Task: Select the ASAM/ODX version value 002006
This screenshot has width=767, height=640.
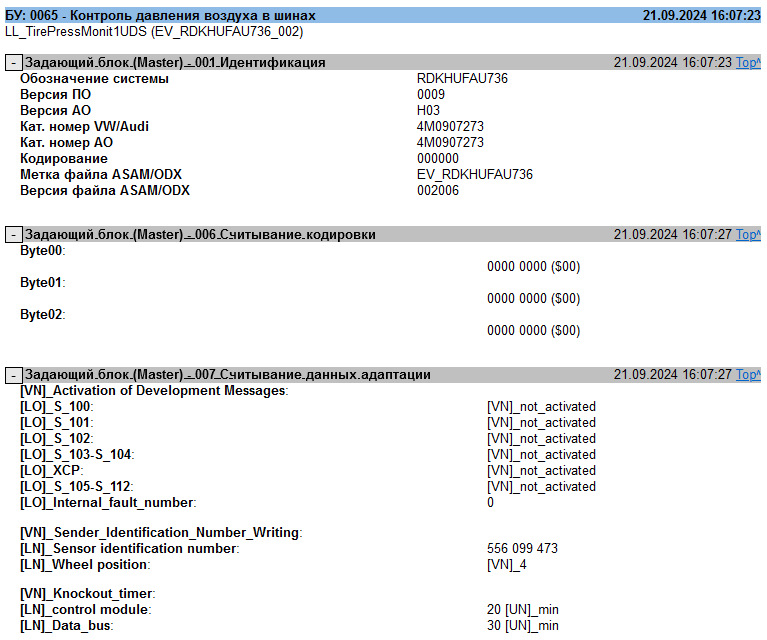Action: tap(438, 190)
